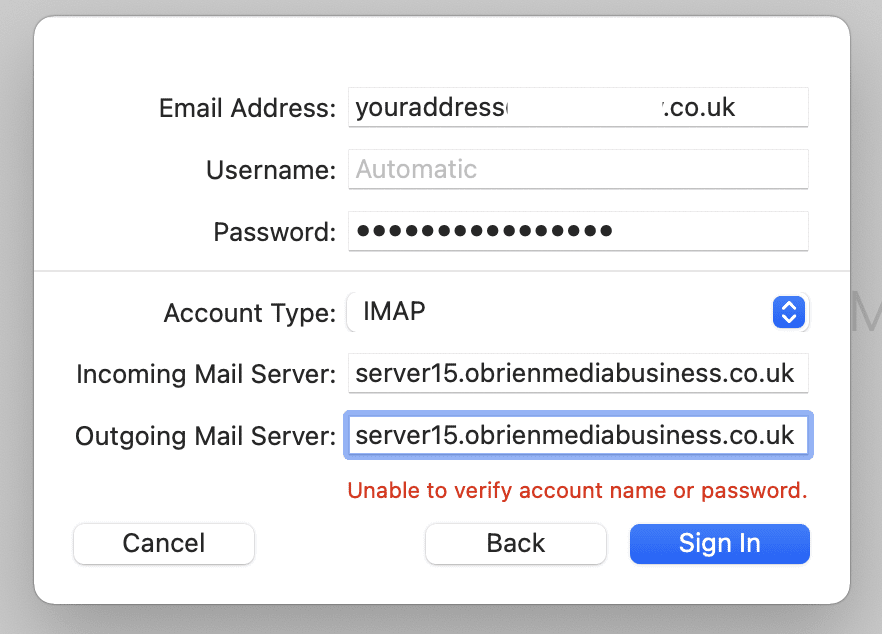
Task: Click the Password field with hidden dots
Action: coord(577,232)
